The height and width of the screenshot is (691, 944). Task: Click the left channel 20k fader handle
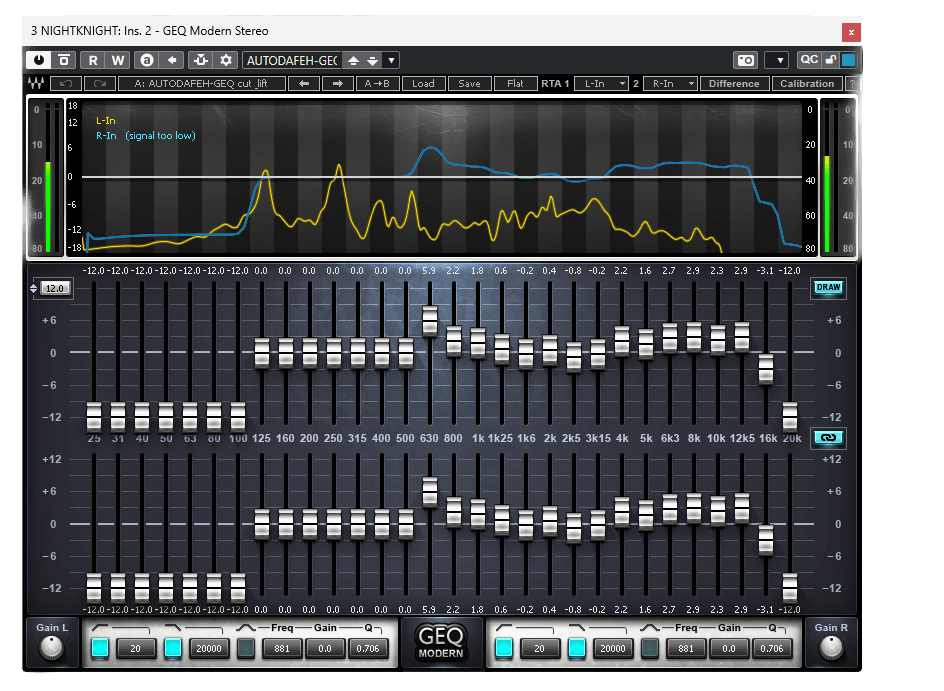(790, 417)
